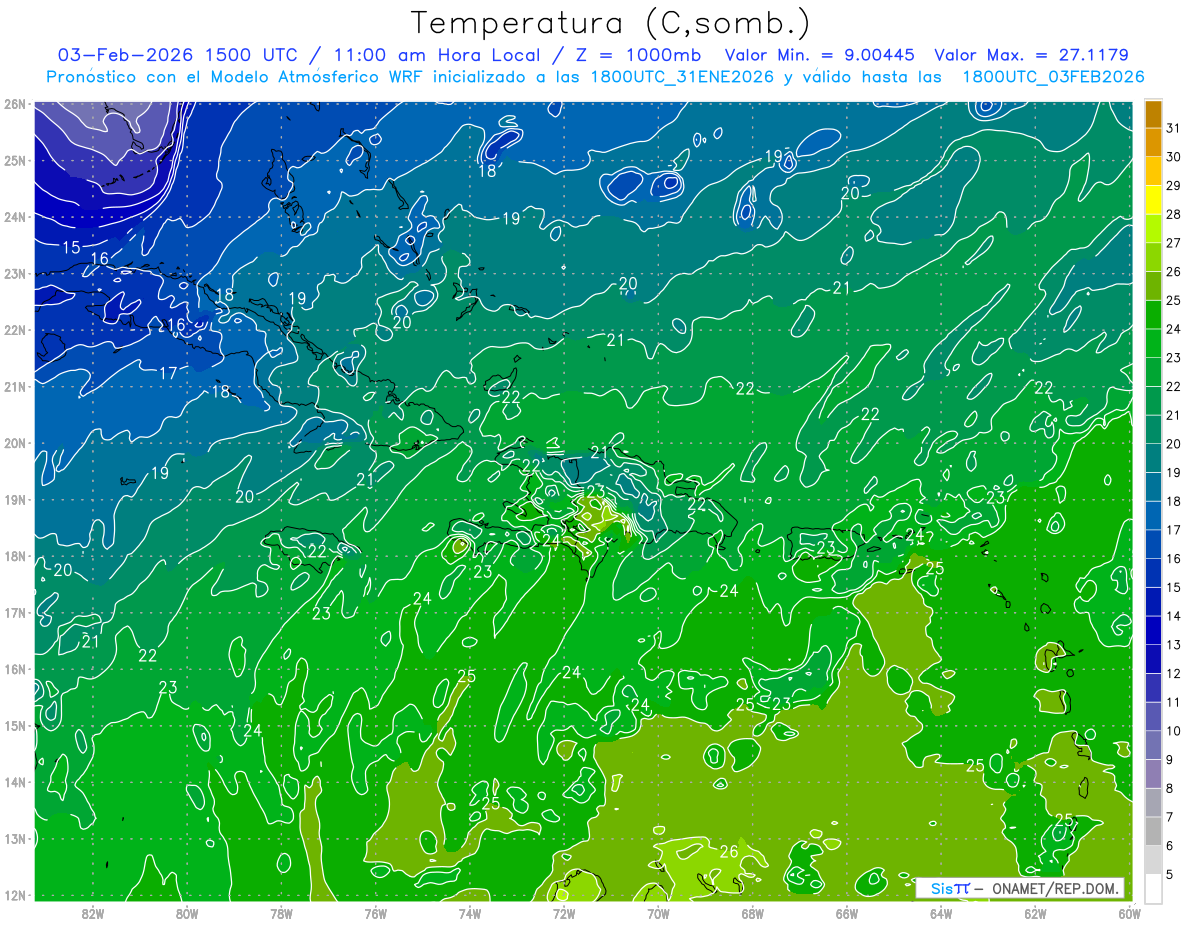Viewport: 1200px width, 927px height.
Task: Pick the yellow swatch between 28 and 29
Action: click(x=1153, y=200)
